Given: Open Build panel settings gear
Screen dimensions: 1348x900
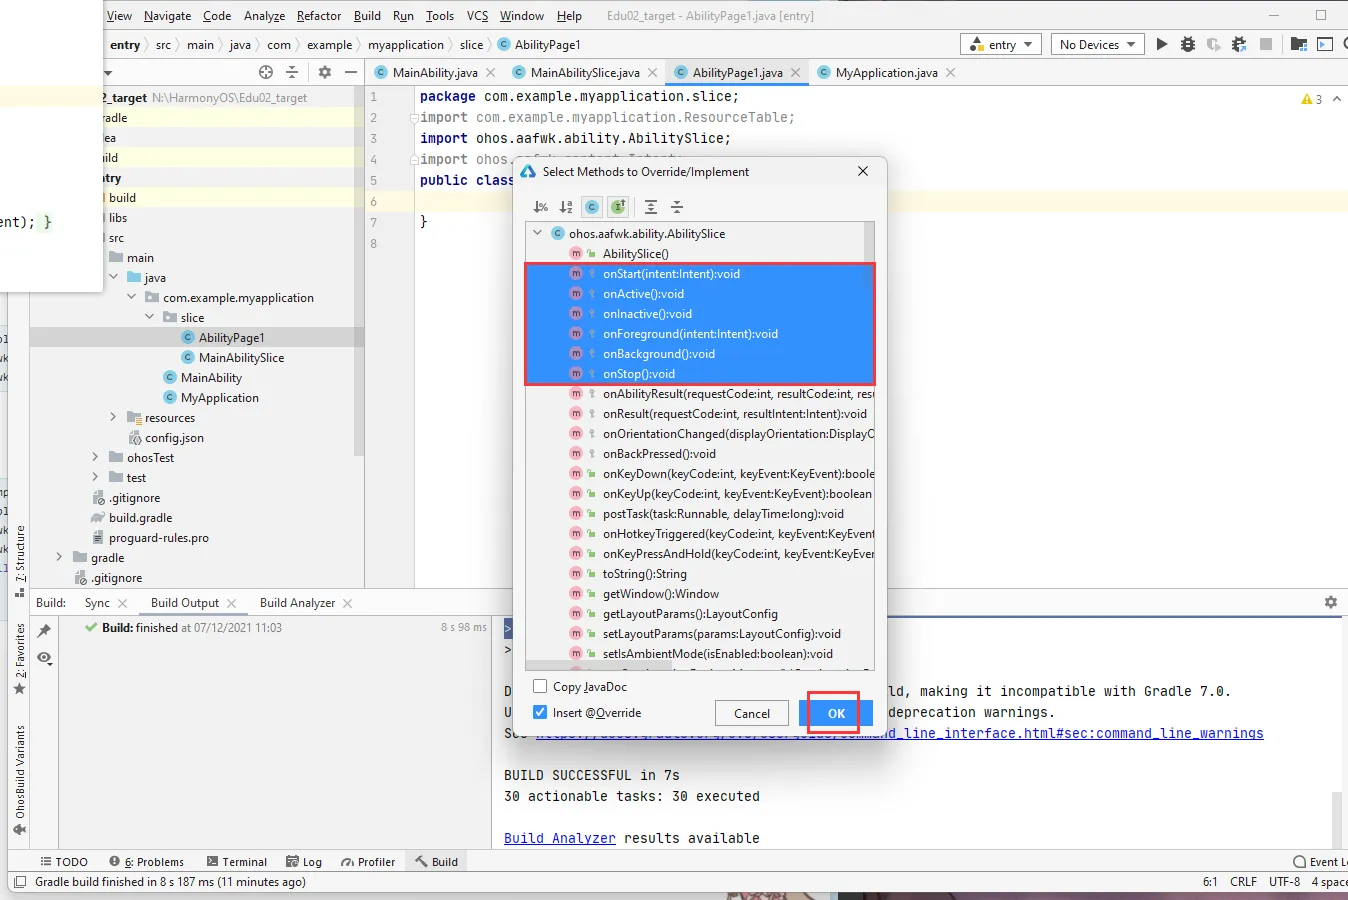Looking at the screenshot, I should tap(1331, 602).
